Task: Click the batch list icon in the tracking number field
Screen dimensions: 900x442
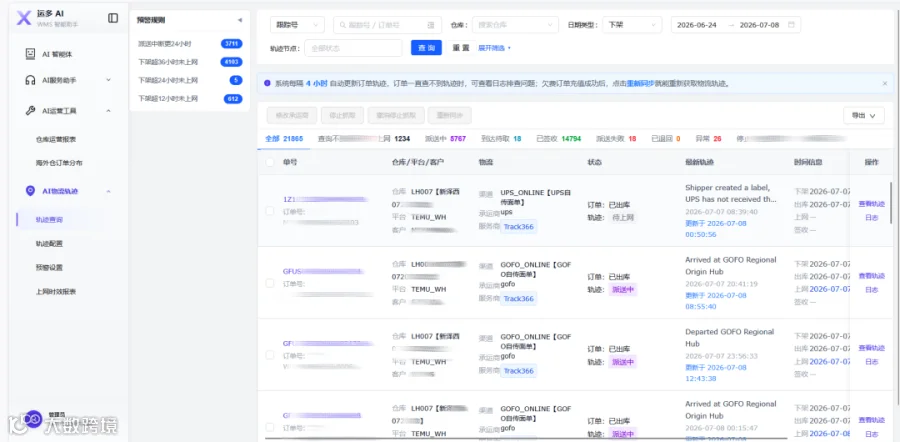Action: pyautogui.click(x=431, y=25)
